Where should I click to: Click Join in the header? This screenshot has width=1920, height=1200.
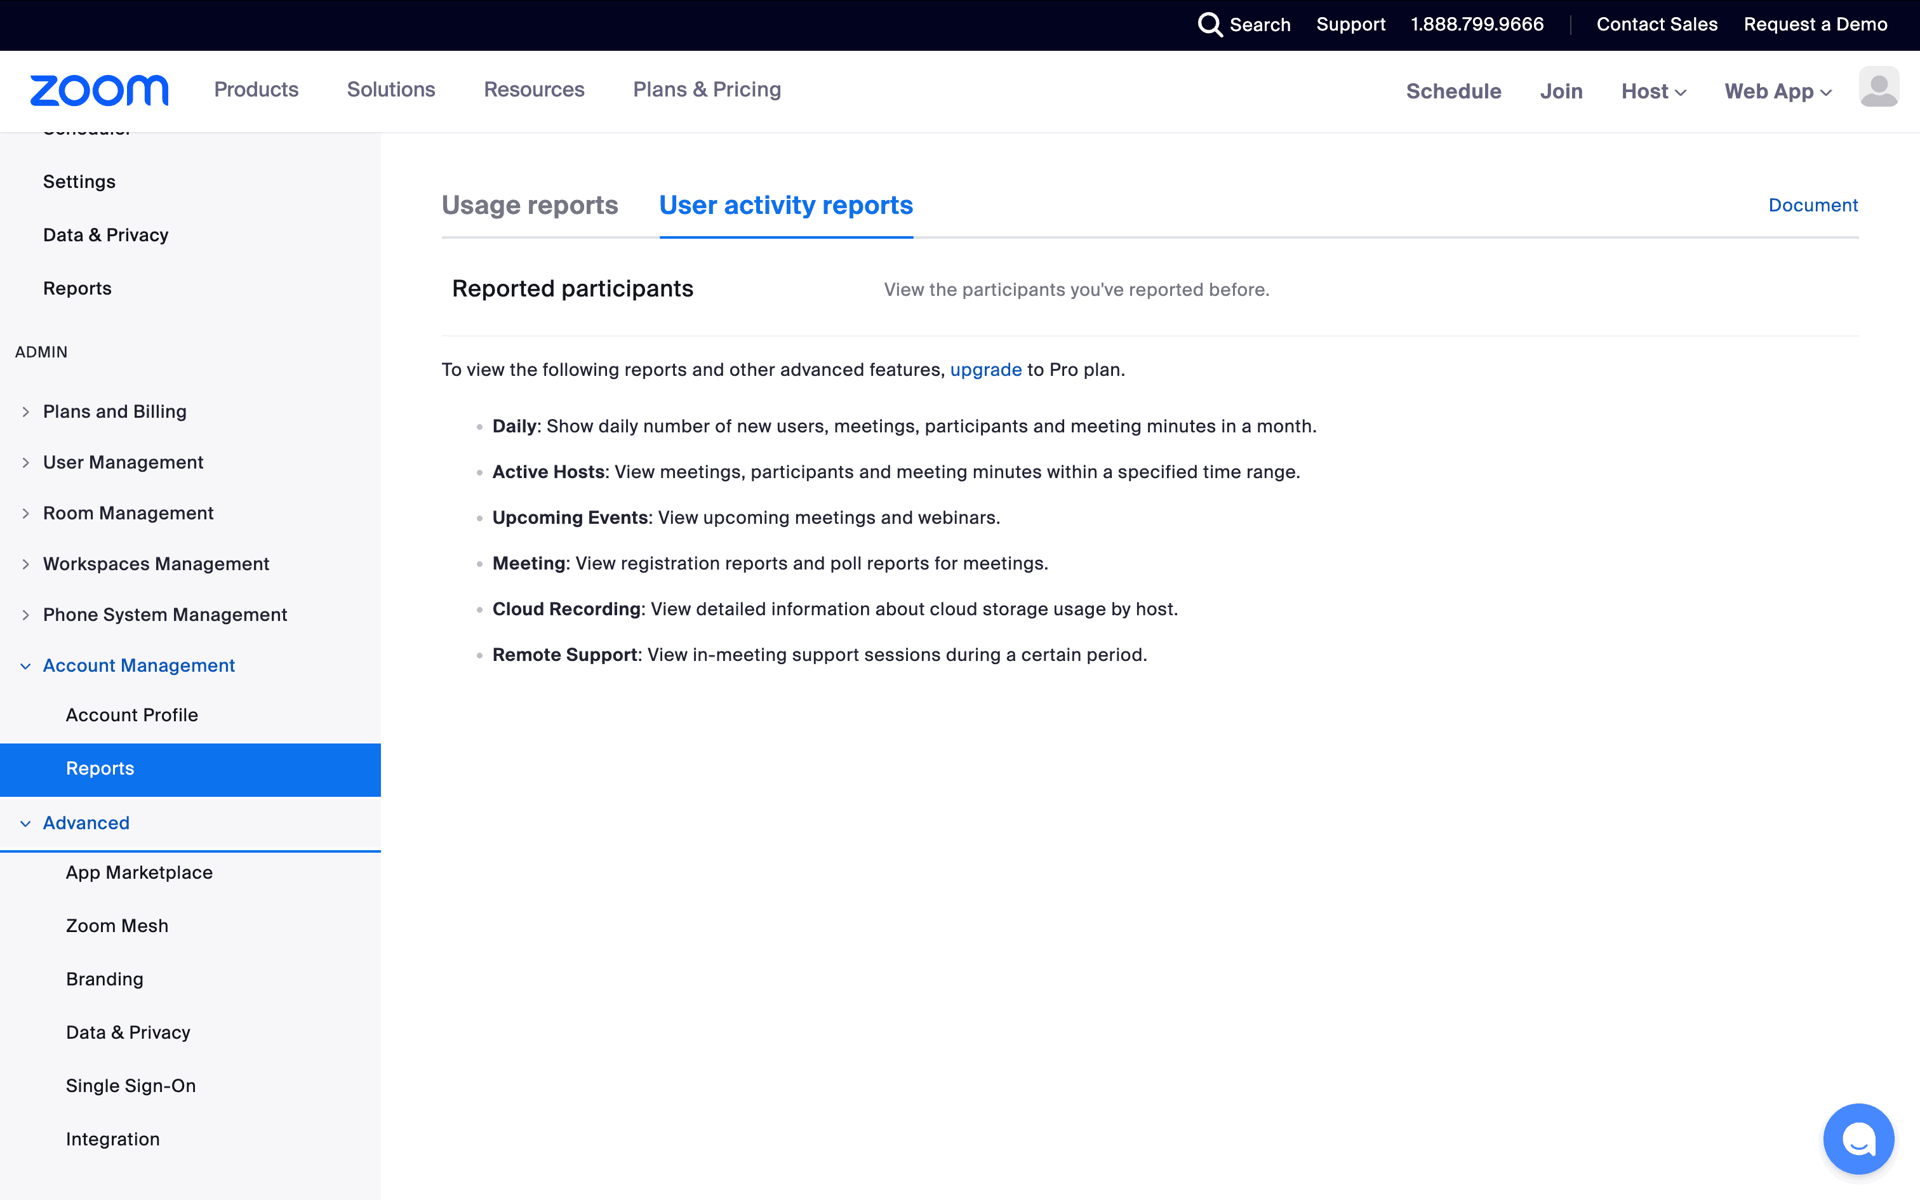tap(1561, 91)
